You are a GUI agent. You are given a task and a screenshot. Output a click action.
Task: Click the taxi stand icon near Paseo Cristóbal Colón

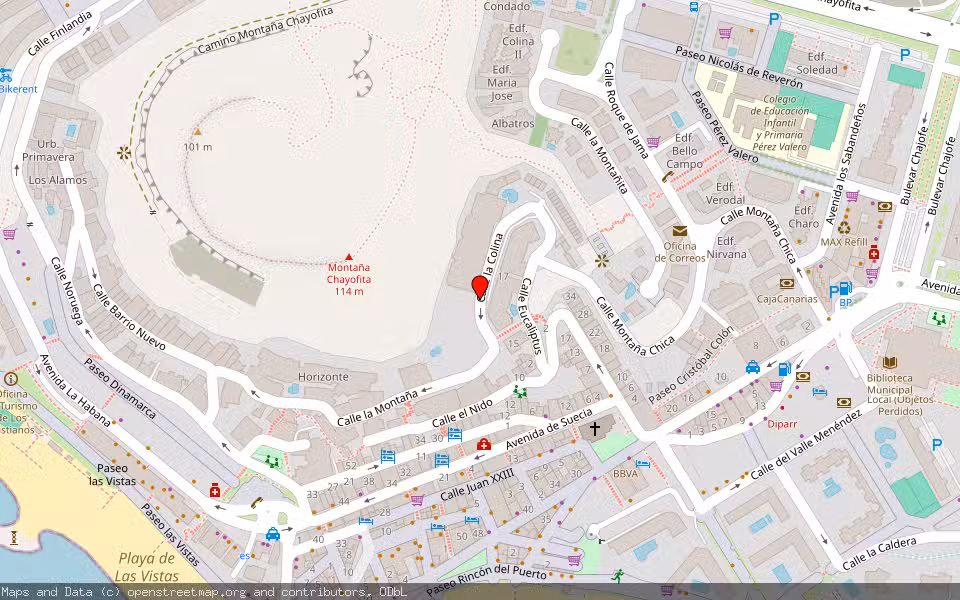(752, 367)
